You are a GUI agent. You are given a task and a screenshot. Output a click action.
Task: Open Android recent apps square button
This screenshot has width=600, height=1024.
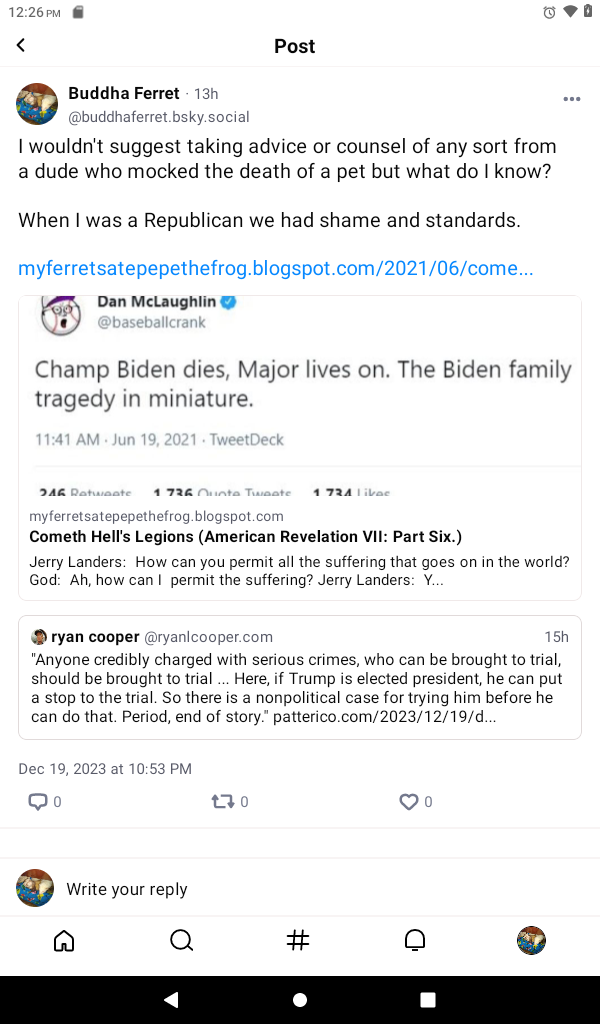pos(428,999)
